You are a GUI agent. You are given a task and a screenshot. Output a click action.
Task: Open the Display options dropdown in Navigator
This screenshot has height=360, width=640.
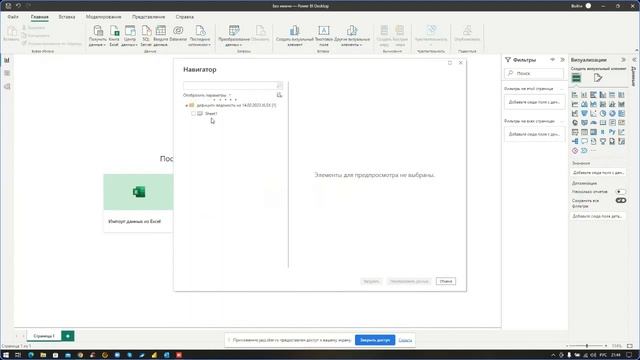pyautogui.click(x=207, y=95)
